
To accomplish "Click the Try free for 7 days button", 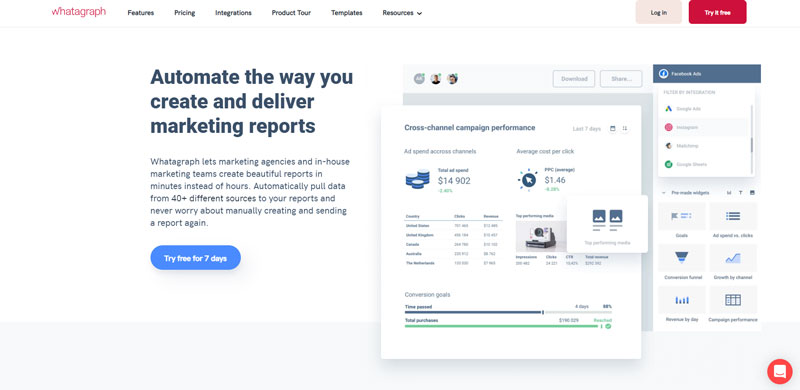I will [195, 258].
